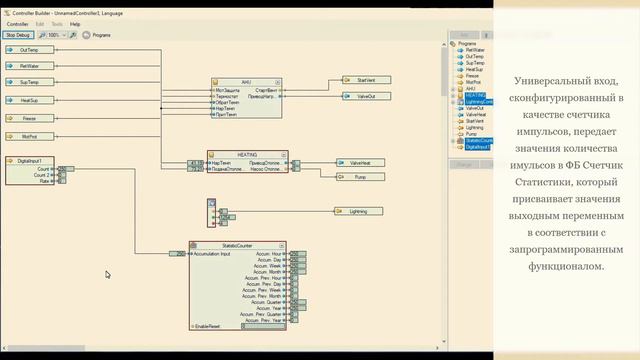
Task: Click the Programs root icon in the tree
Action: pos(453,44)
